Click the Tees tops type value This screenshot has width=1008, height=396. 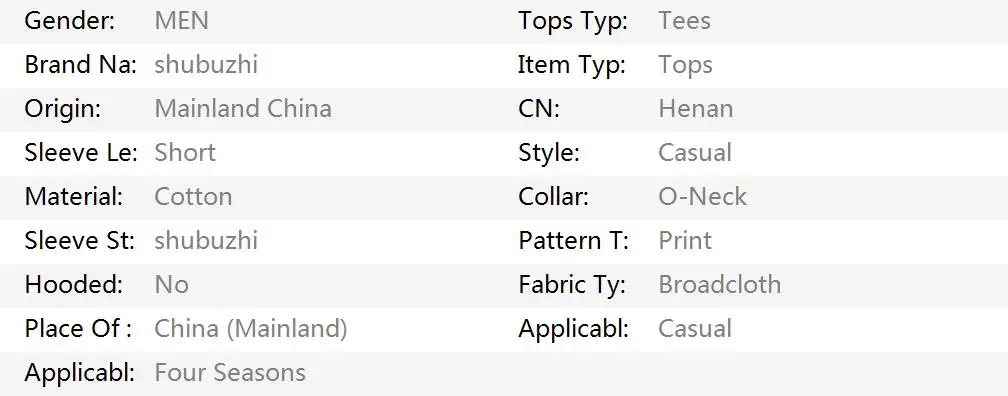(x=685, y=21)
